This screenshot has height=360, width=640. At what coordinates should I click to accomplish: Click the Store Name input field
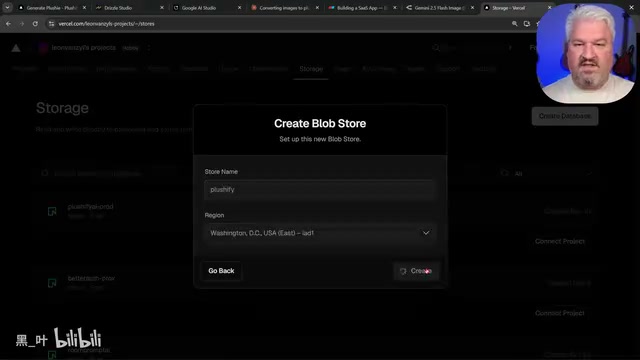(x=320, y=189)
